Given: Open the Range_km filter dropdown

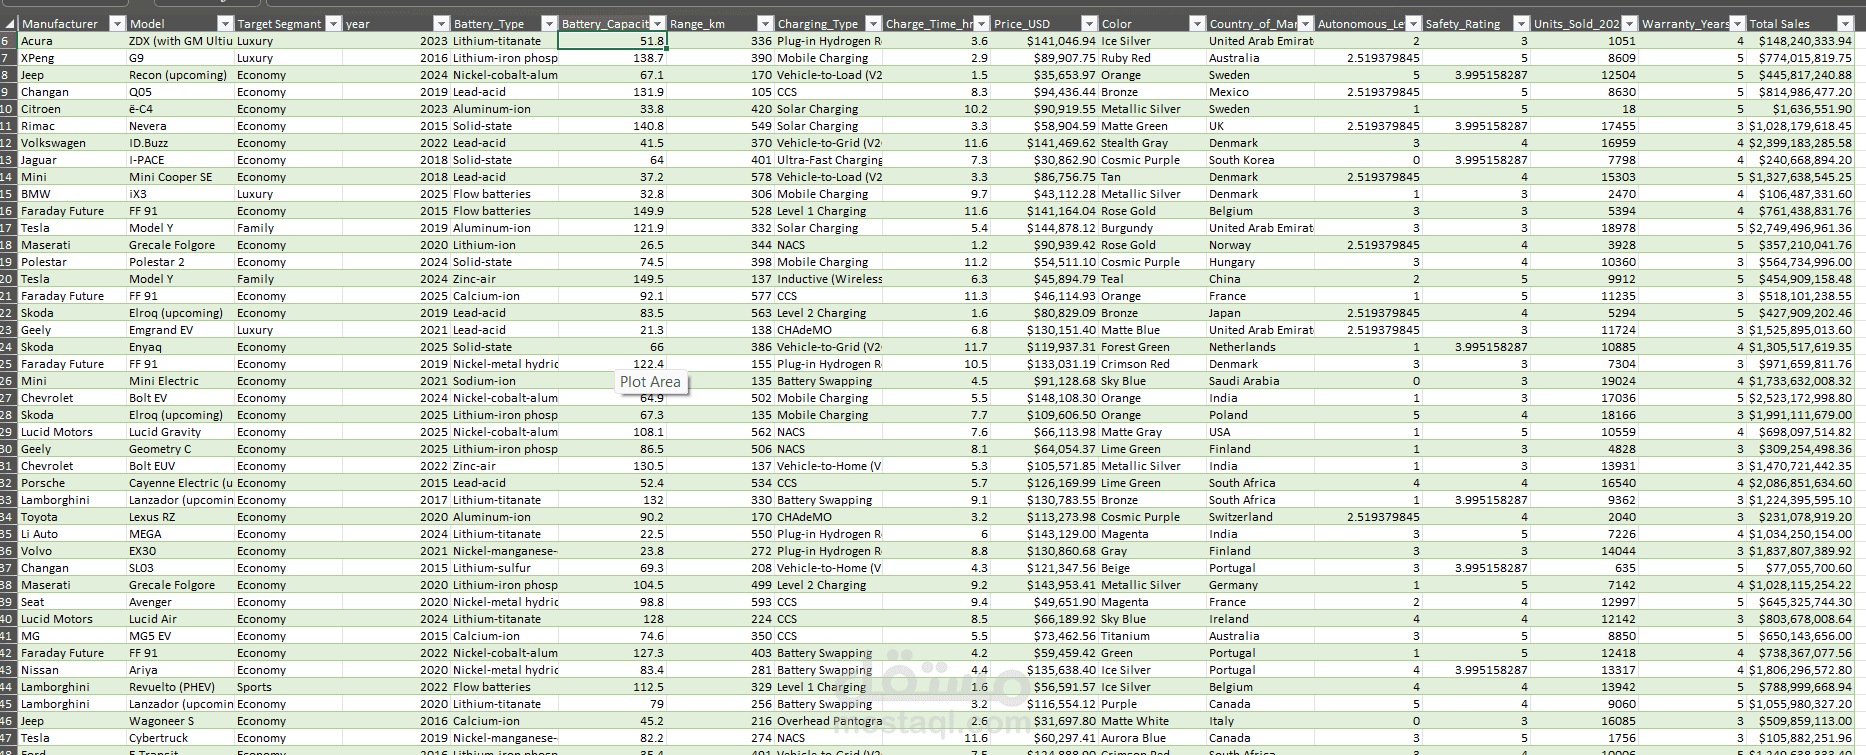Looking at the screenshot, I should coord(765,23).
